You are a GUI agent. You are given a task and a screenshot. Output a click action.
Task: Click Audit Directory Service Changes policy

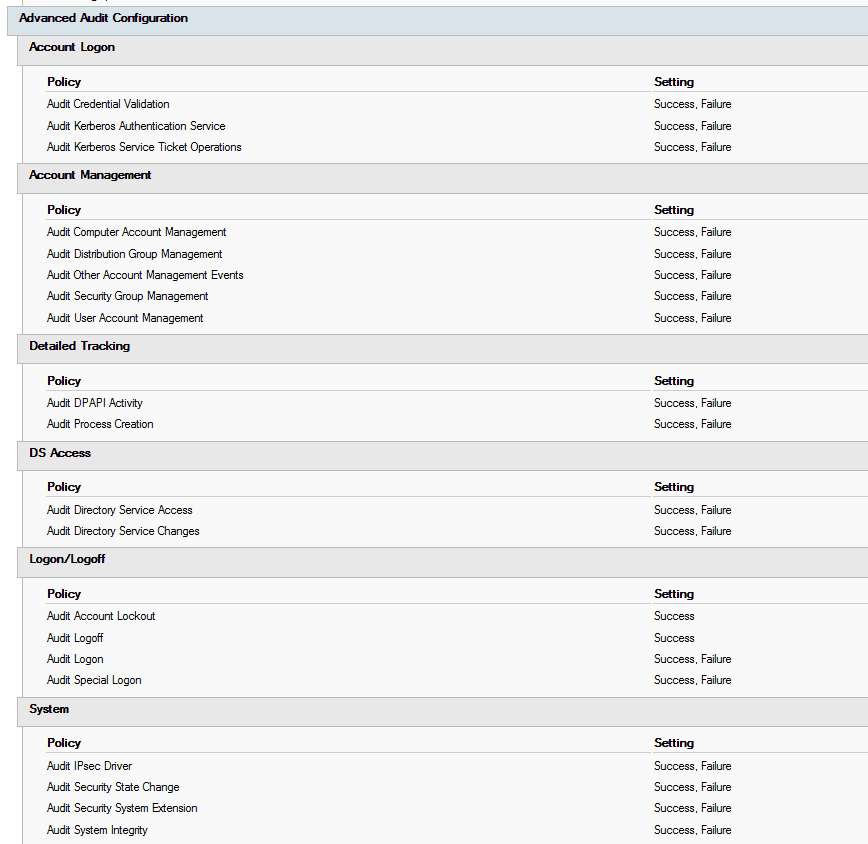(x=123, y=532)
